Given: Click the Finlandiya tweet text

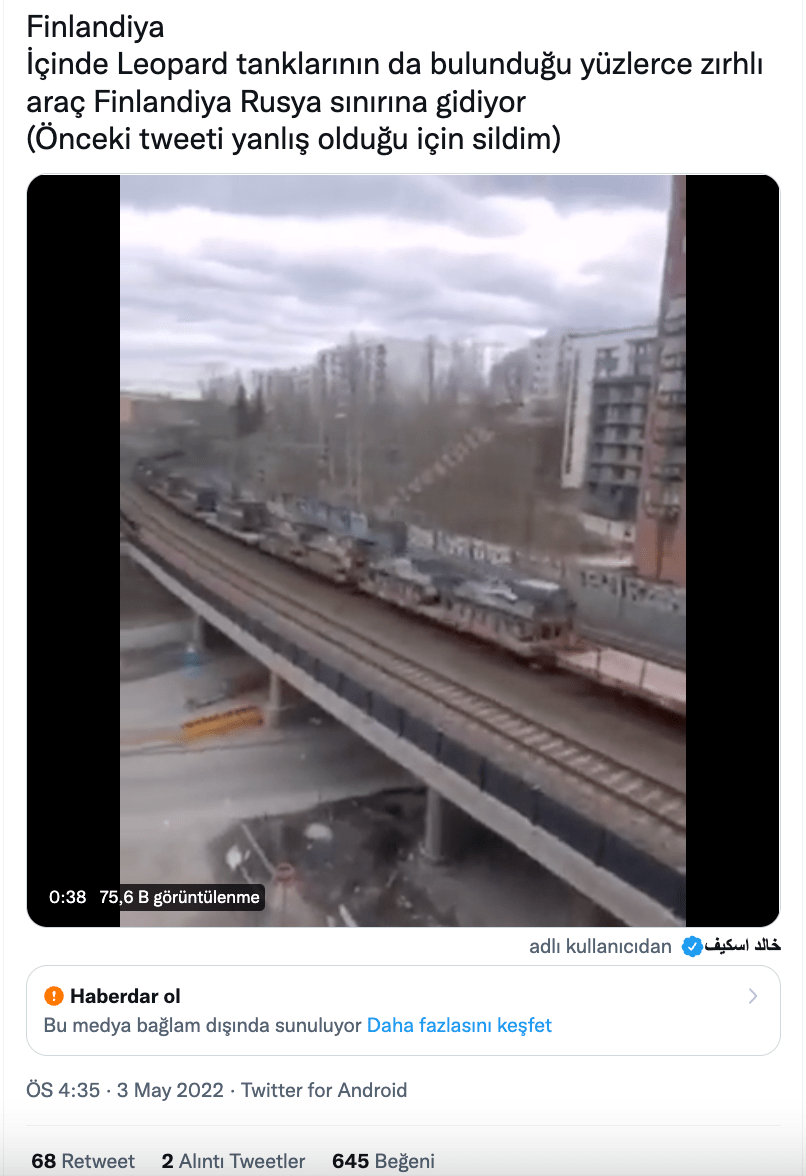Looking at the screenshot, I should (95, 27).
